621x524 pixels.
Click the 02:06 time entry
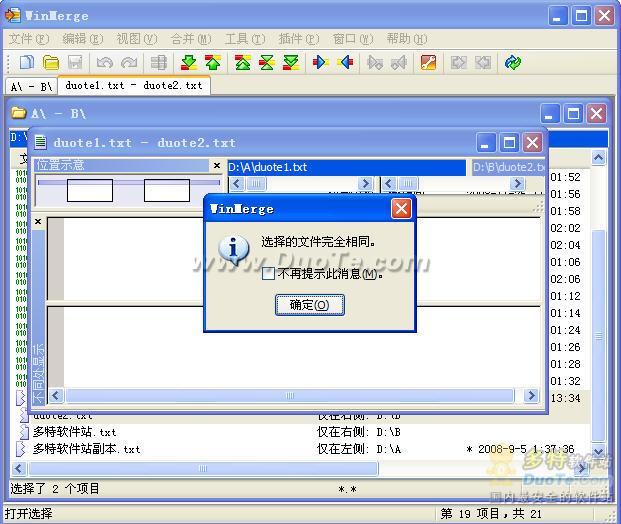[565, 279]
